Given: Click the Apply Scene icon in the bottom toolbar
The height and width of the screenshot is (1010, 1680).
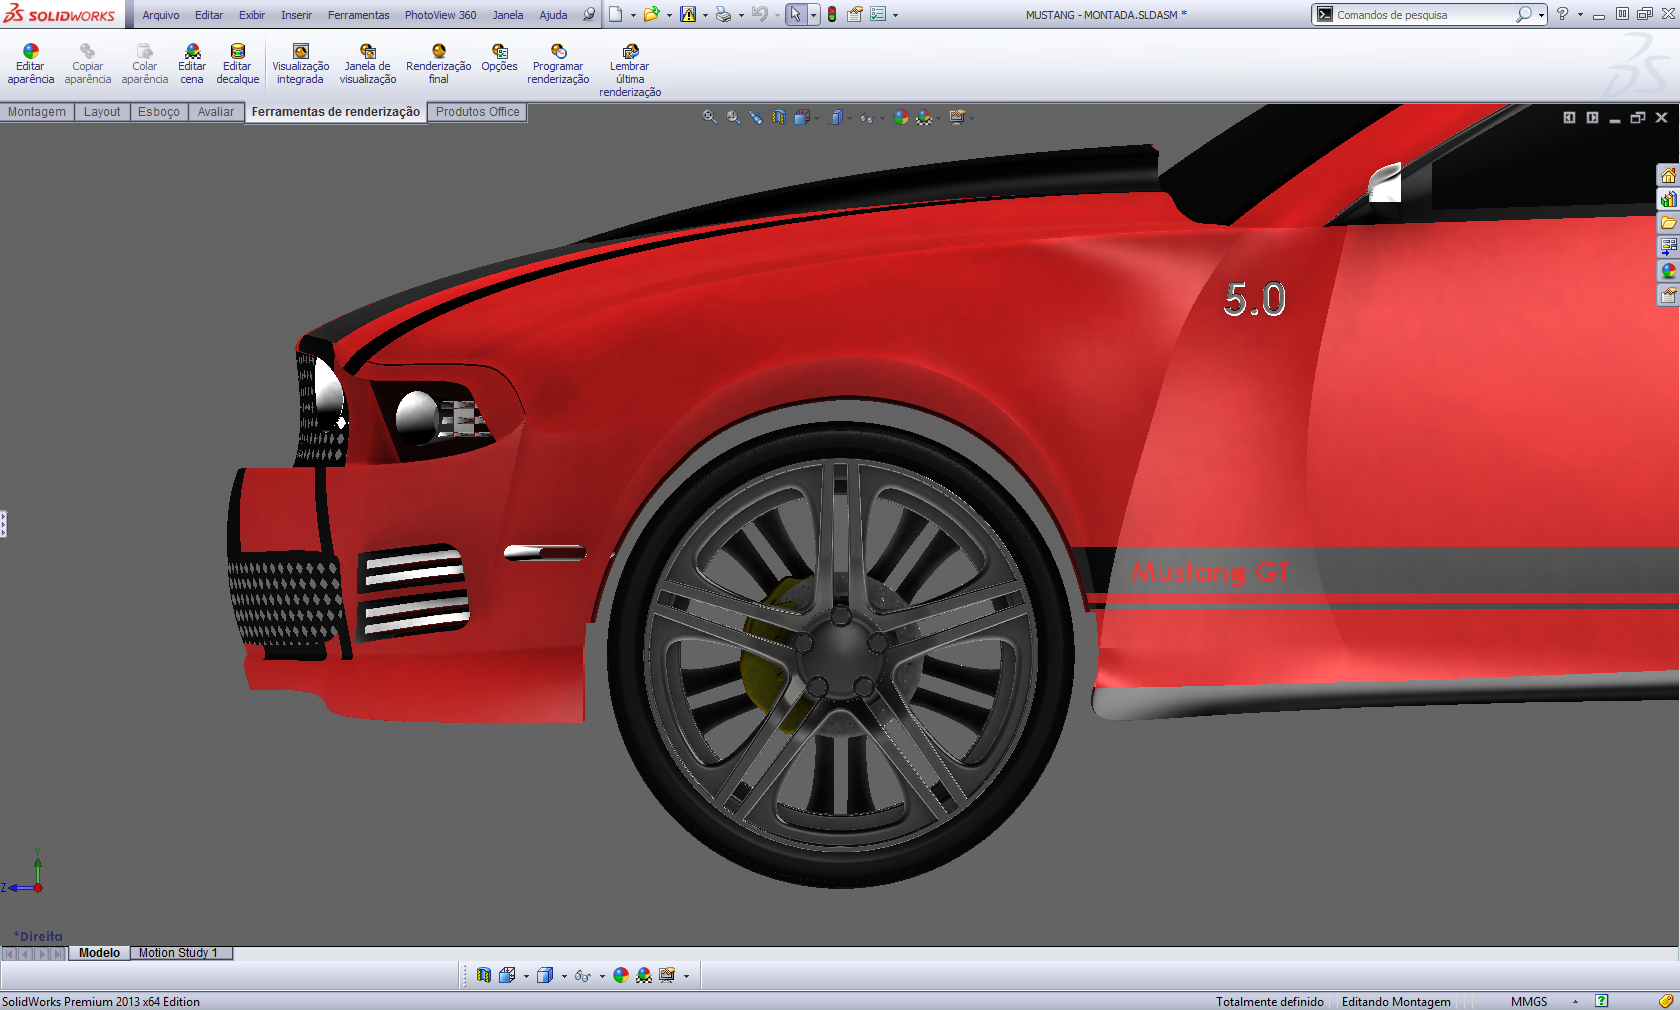Looking at the screenshot, I should pos(644,975).
